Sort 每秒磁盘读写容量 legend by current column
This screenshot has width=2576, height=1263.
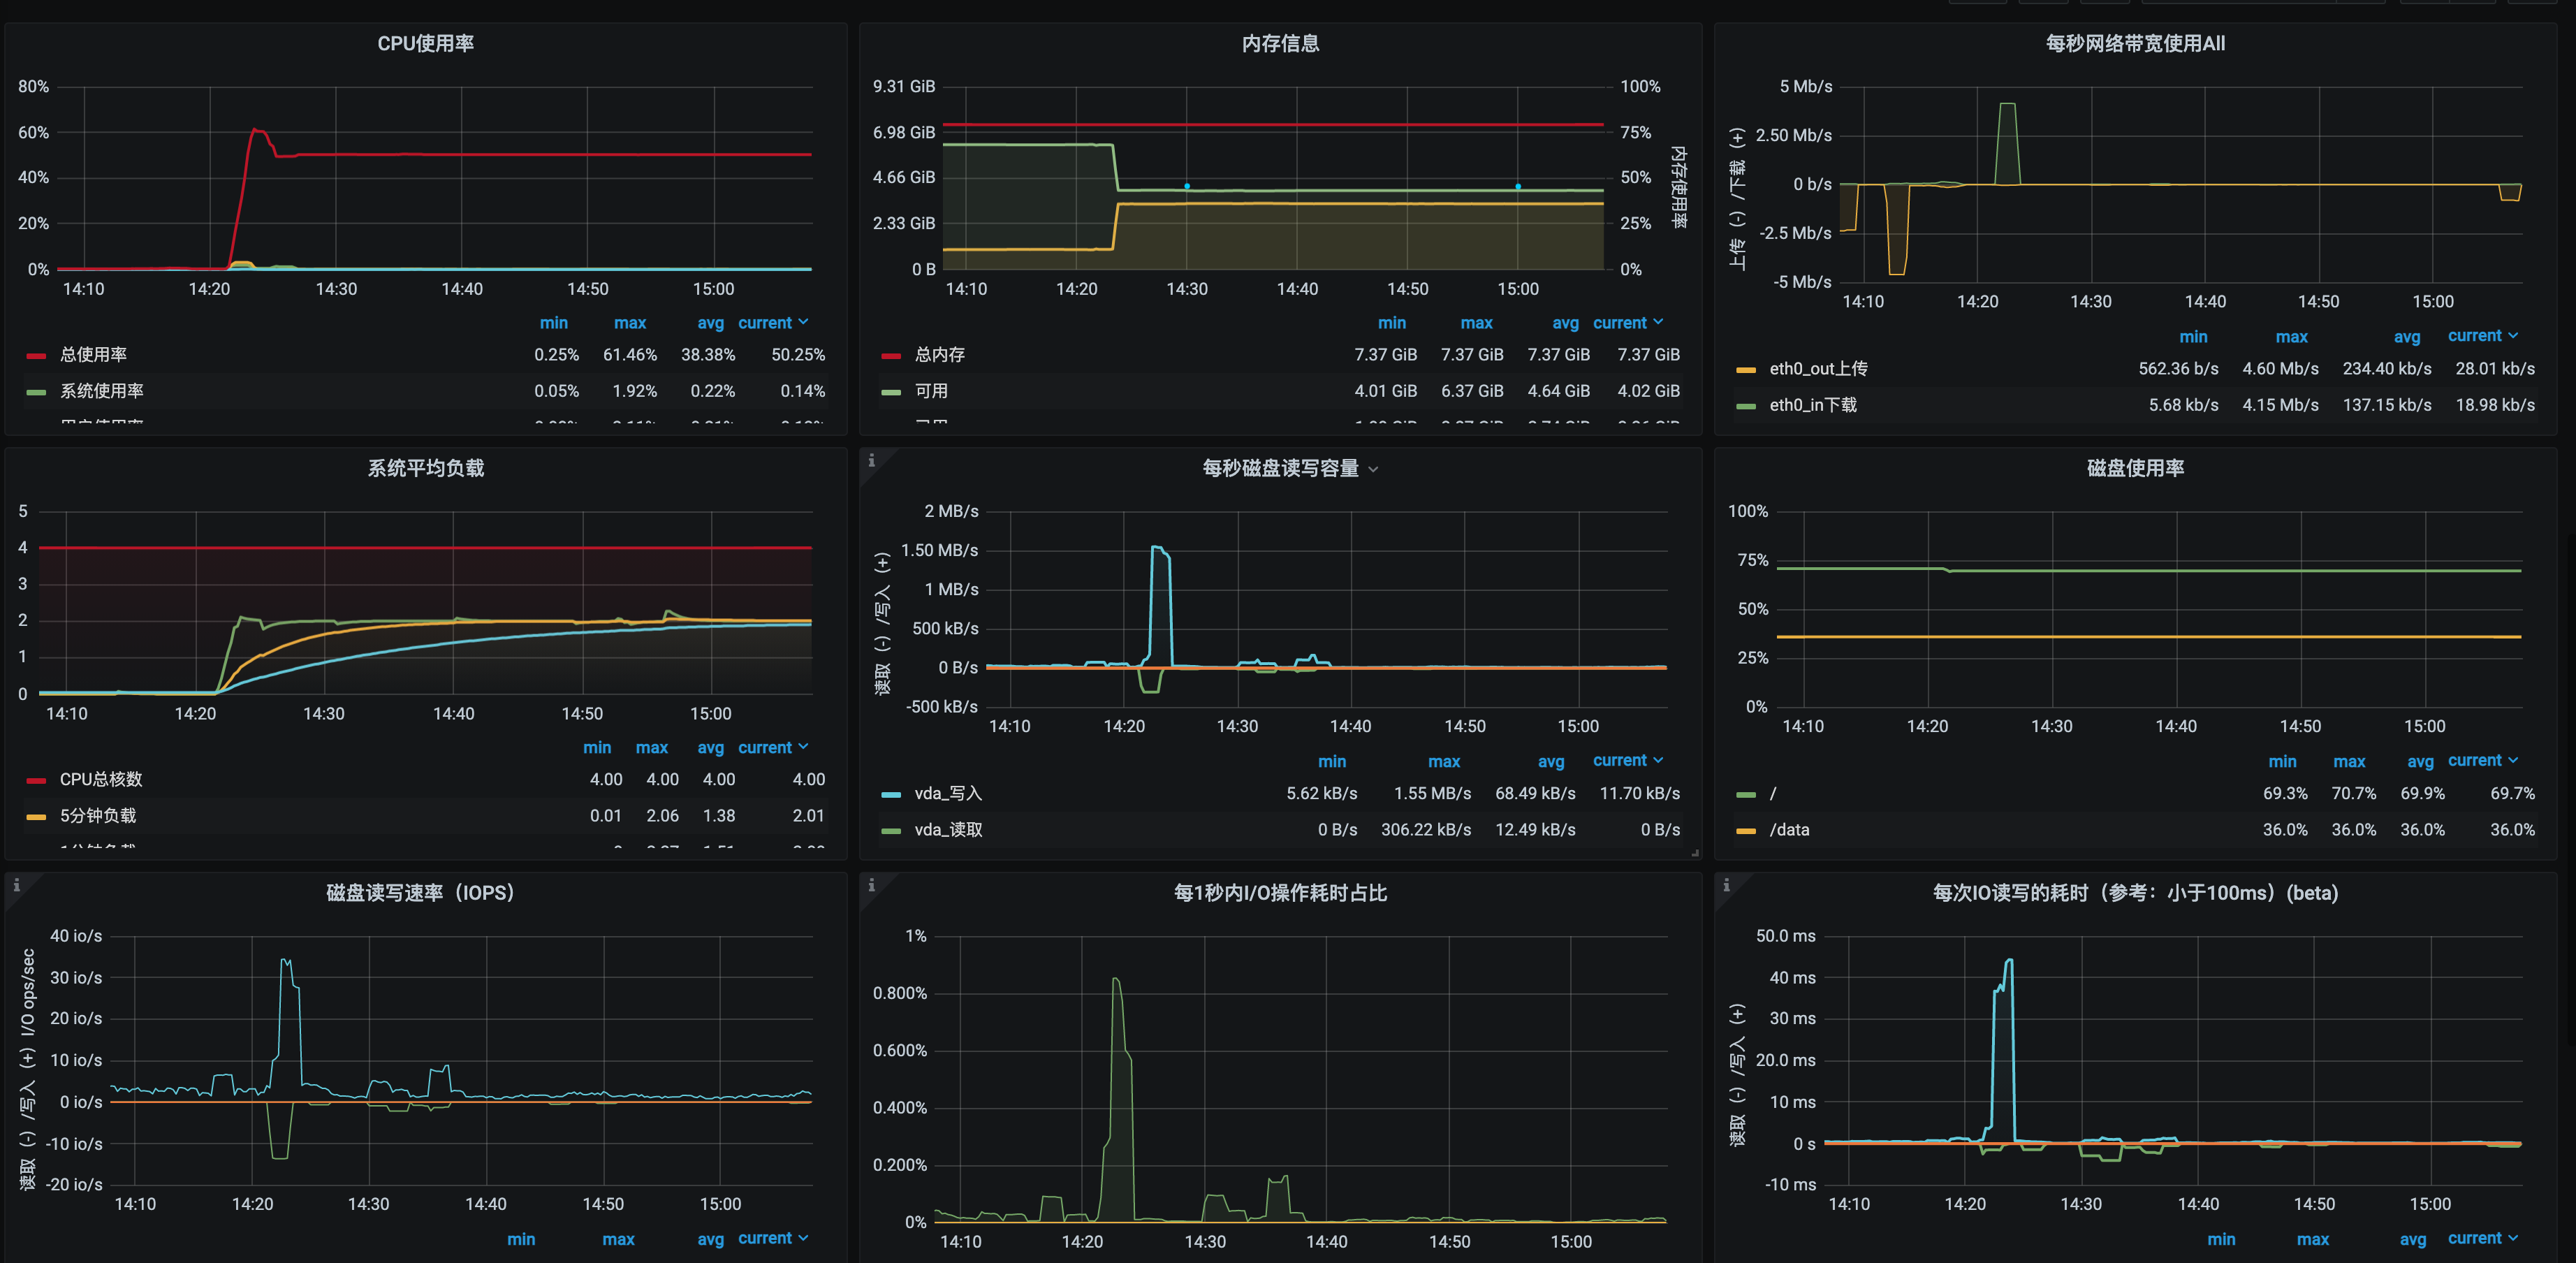1627,761
